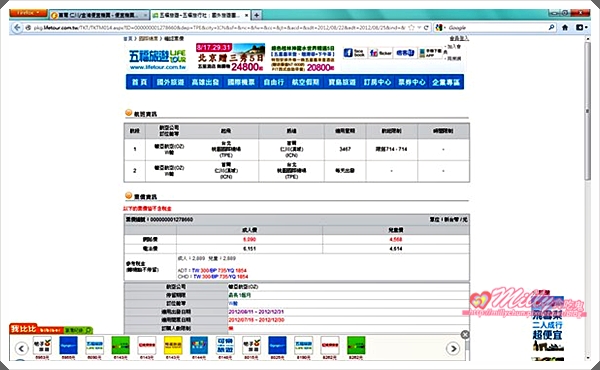The width and height of the screenshot is (600, 370).
Task: Open the Flickr icon link
Action: point(380,53)
